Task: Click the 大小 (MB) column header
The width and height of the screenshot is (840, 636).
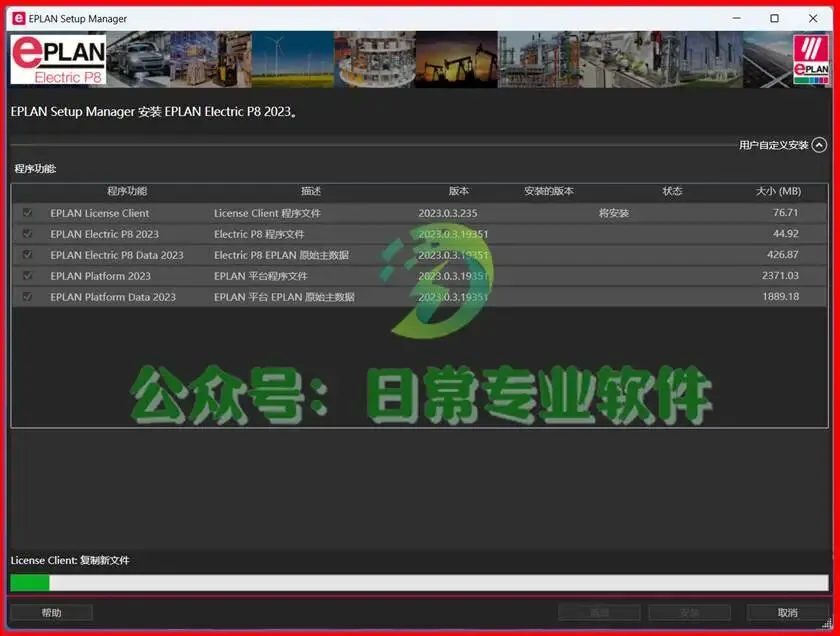Action: pos(778,191)
